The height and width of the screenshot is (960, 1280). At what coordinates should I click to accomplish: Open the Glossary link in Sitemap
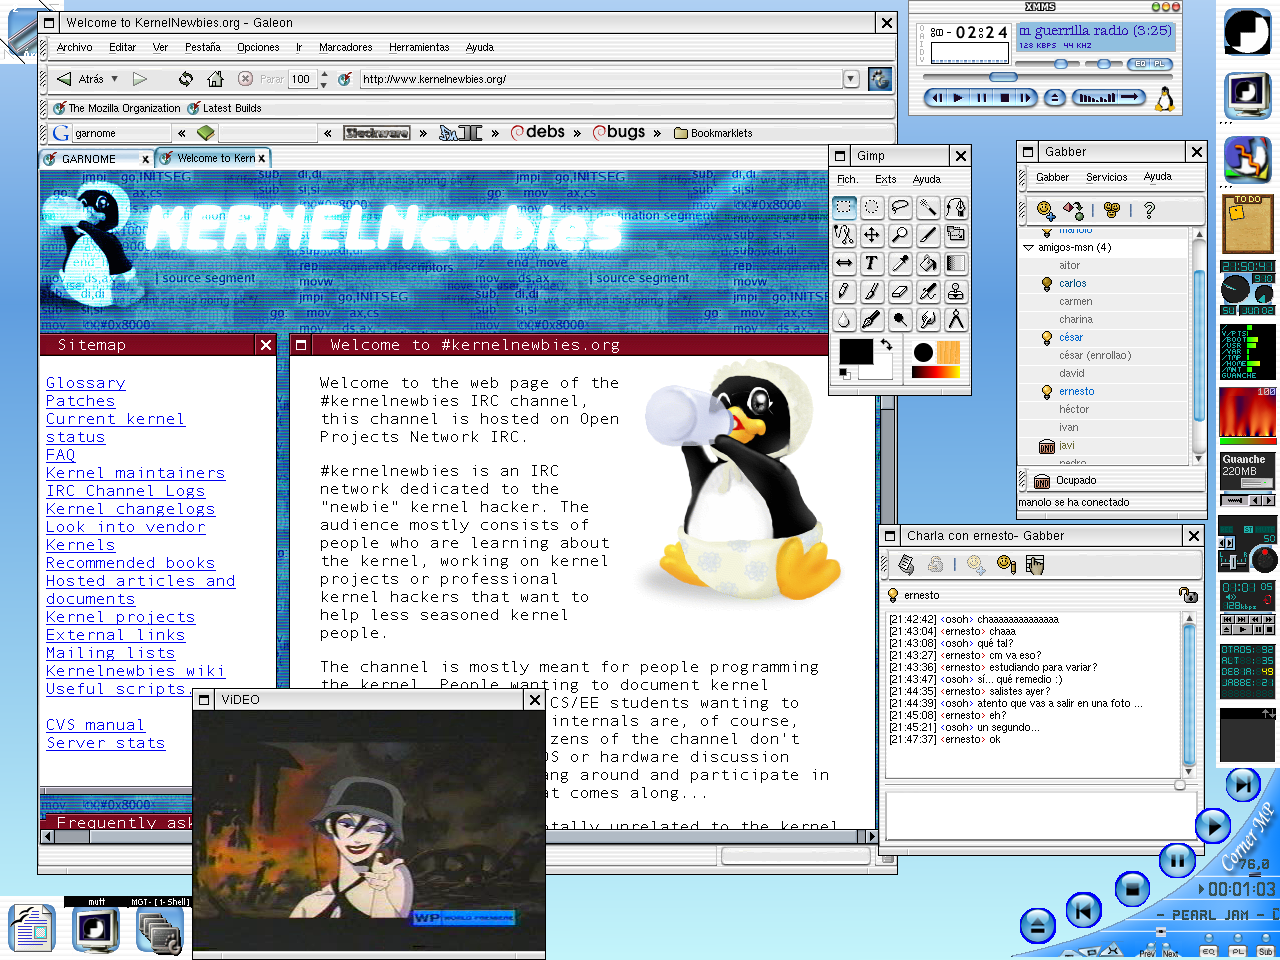86,383
